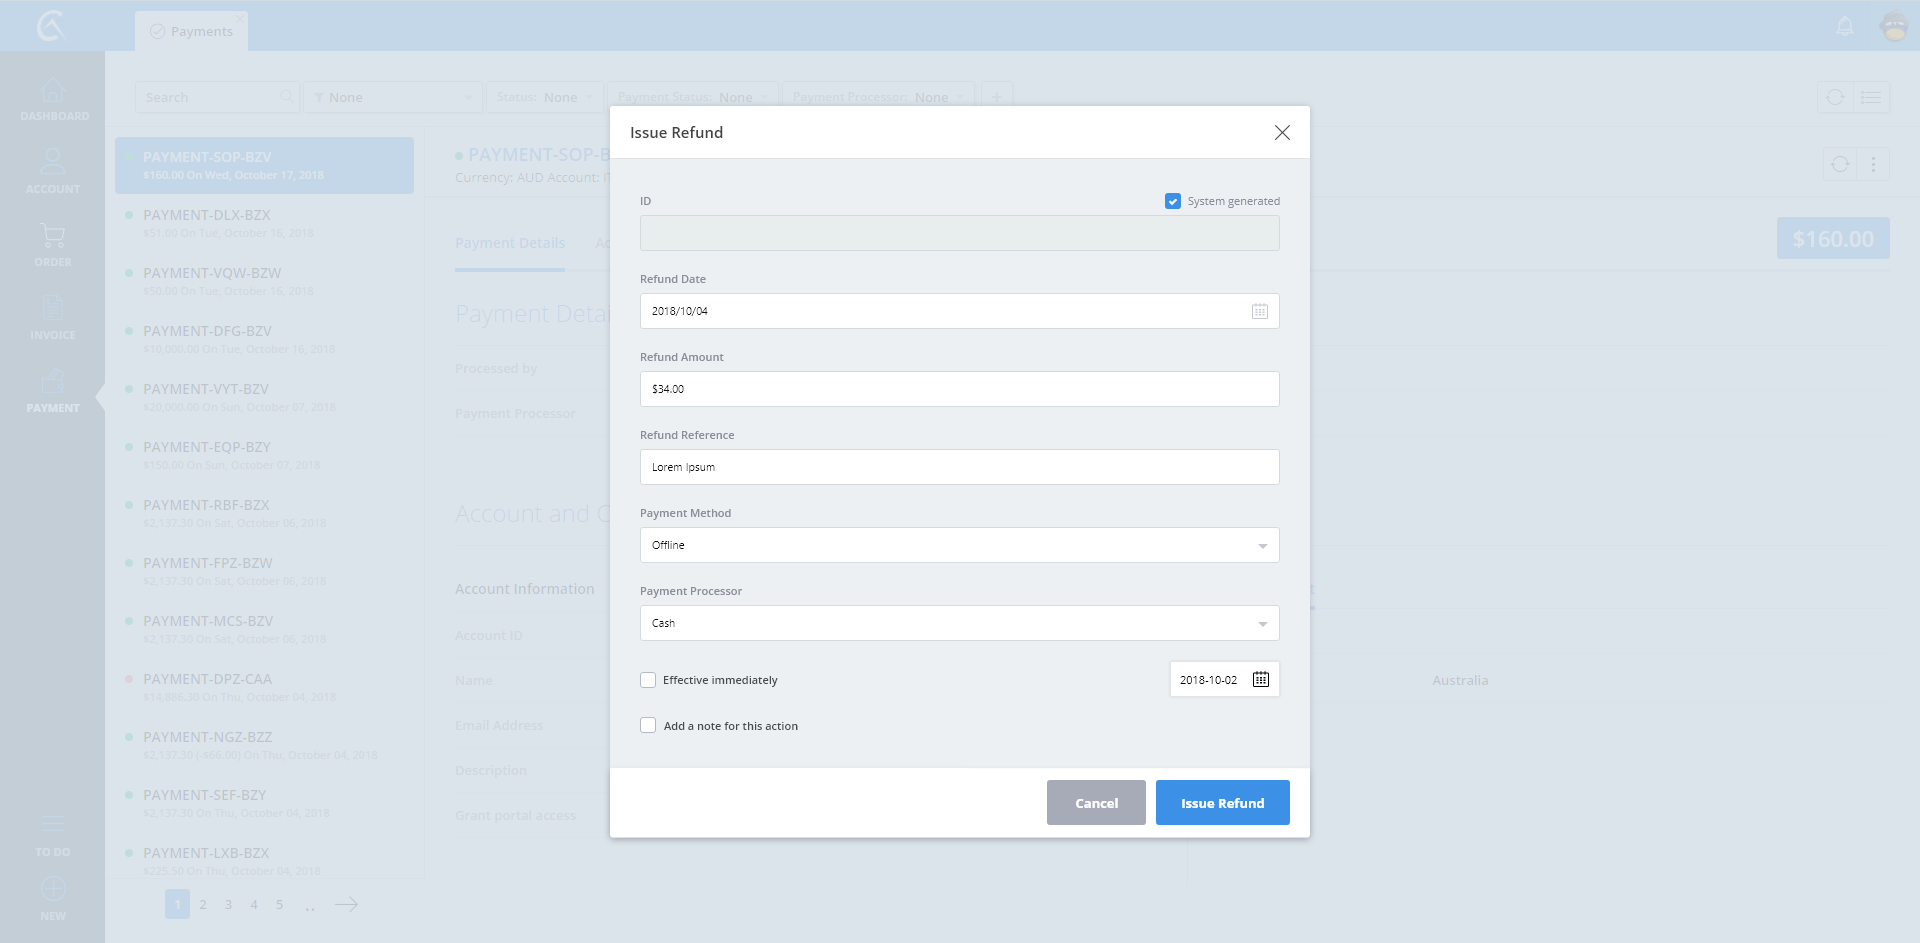The image size is (1920, 943).
Task: Select the Payment Details tab
Action: pyautogui.click(x=510, y=243)
